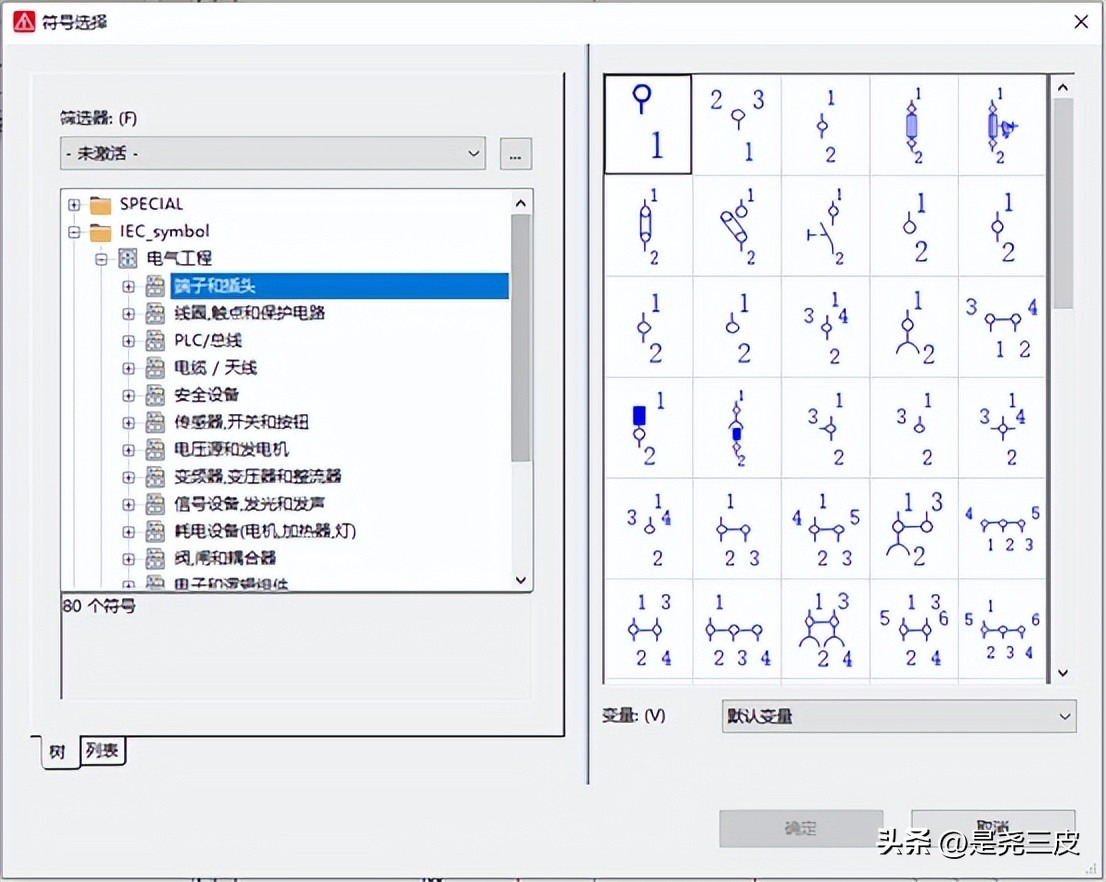Select the four-point cross symbol labeled 3-1-4-2

[1003, 428]
